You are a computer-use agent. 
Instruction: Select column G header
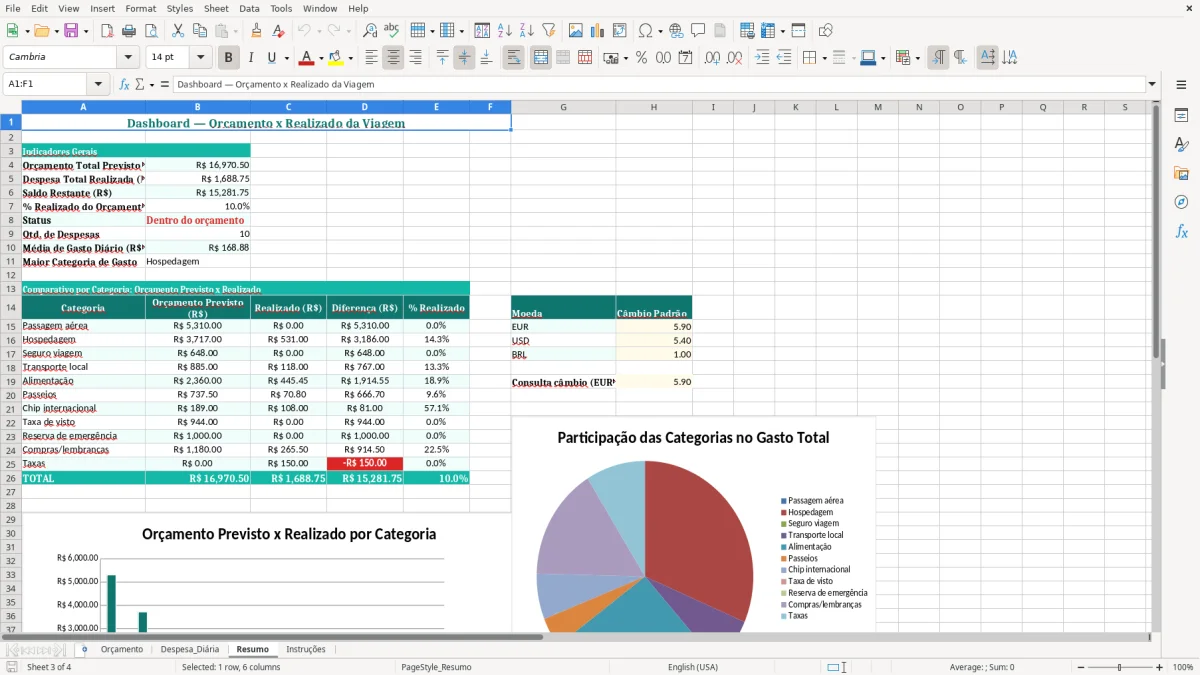(x=563, y=107)
